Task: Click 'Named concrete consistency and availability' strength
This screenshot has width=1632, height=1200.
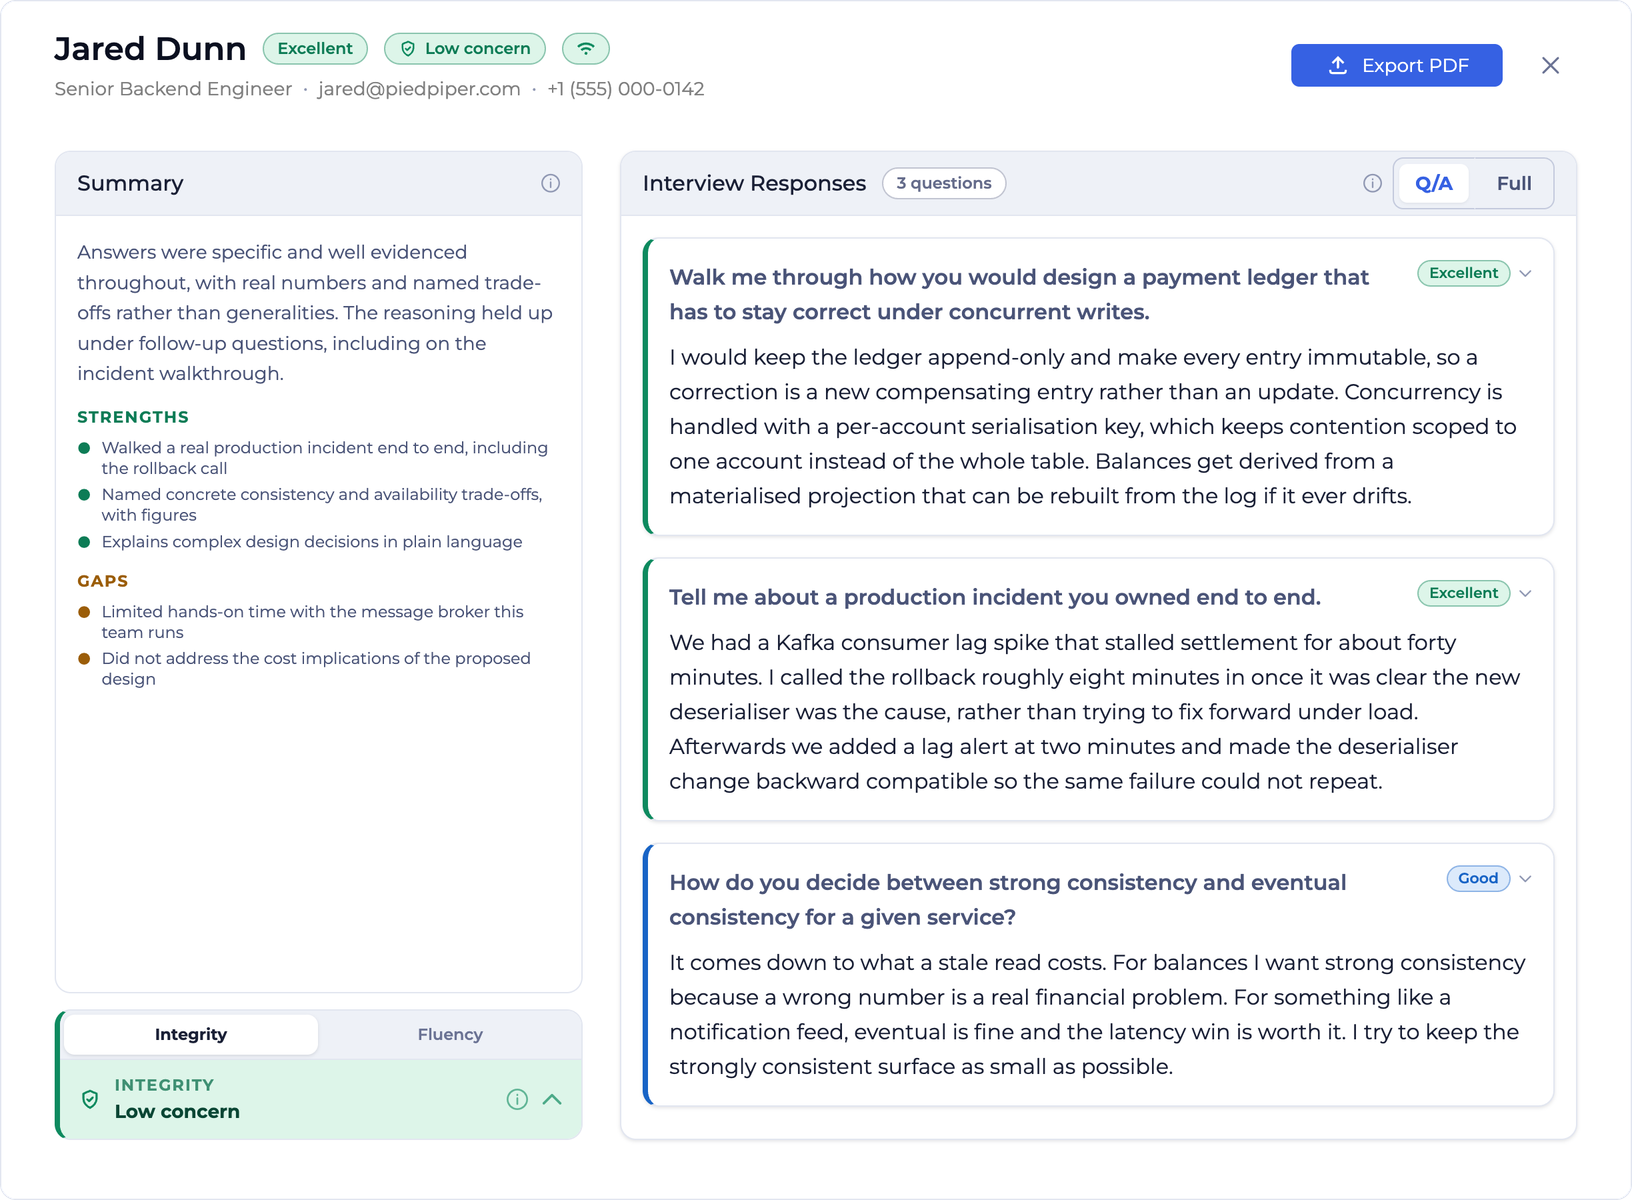Action: pos(322,505)
